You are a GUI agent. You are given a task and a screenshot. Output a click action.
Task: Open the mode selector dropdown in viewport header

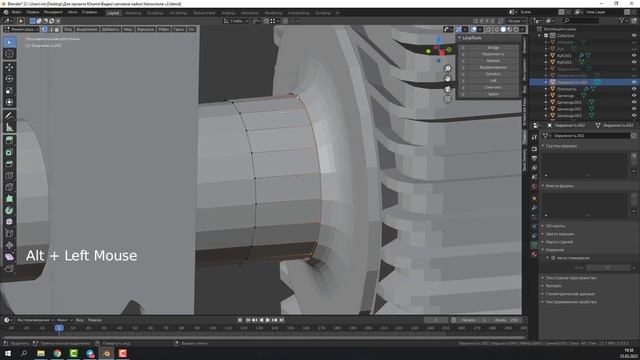tap(21, 29)
